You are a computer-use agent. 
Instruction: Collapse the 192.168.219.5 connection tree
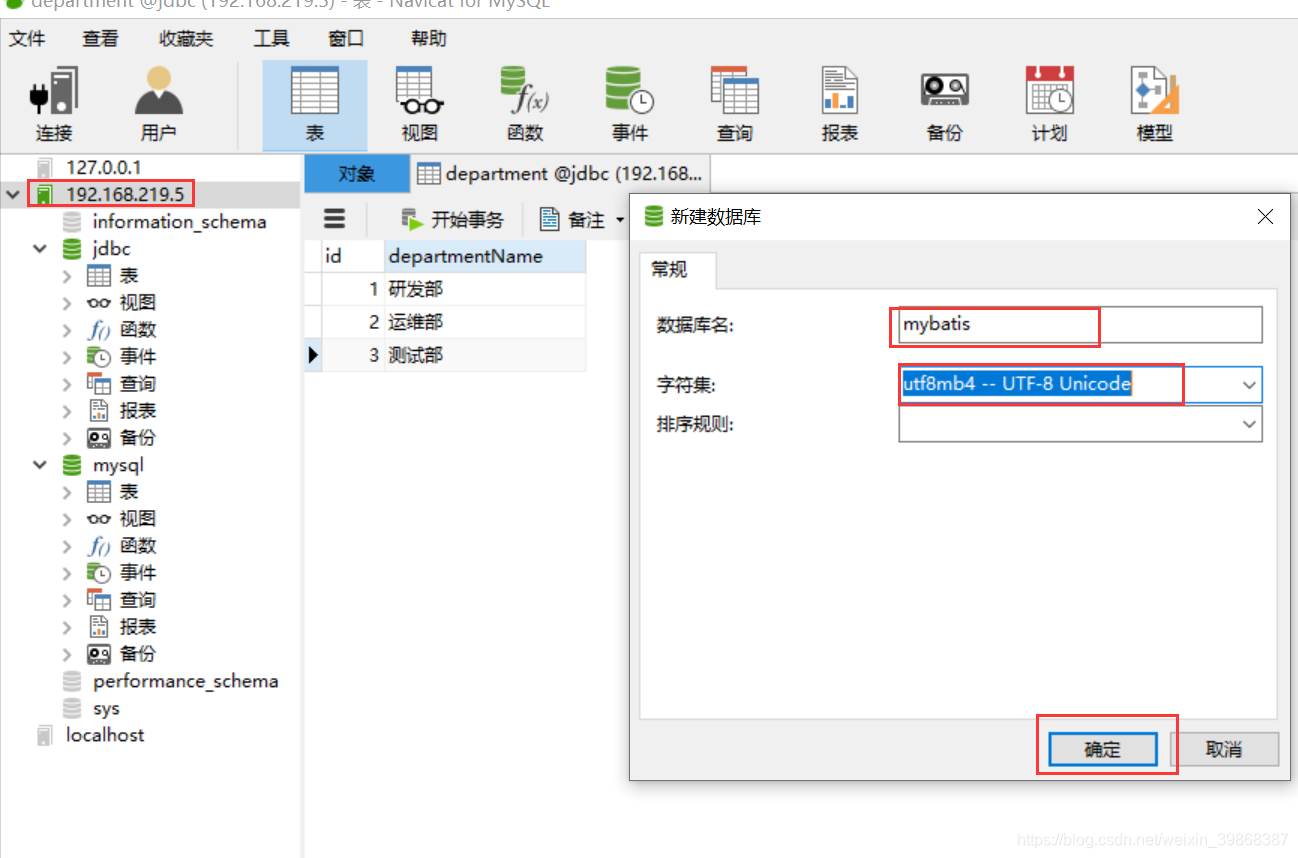click(x=13, y=194)
